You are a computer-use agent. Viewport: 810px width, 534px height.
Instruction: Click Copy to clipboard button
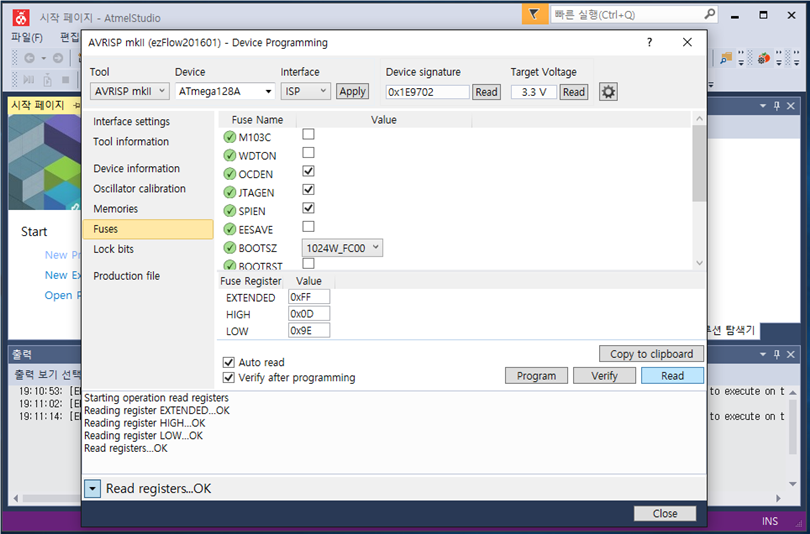[651, 354]
